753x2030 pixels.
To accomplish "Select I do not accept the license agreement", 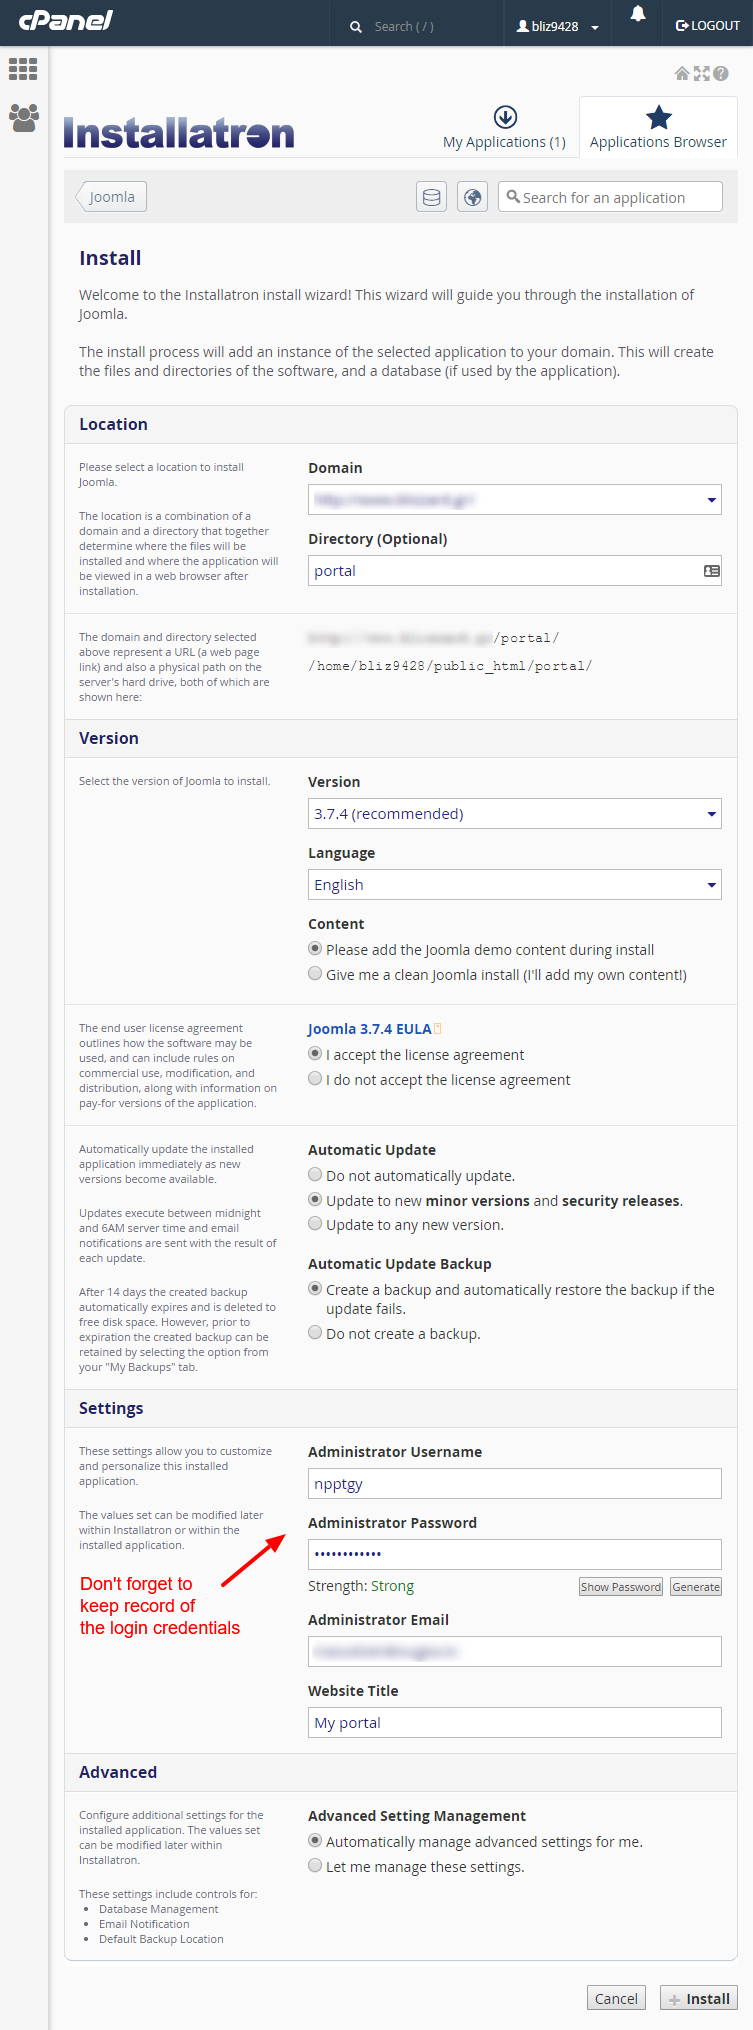I will click(x=315, y=1079).
